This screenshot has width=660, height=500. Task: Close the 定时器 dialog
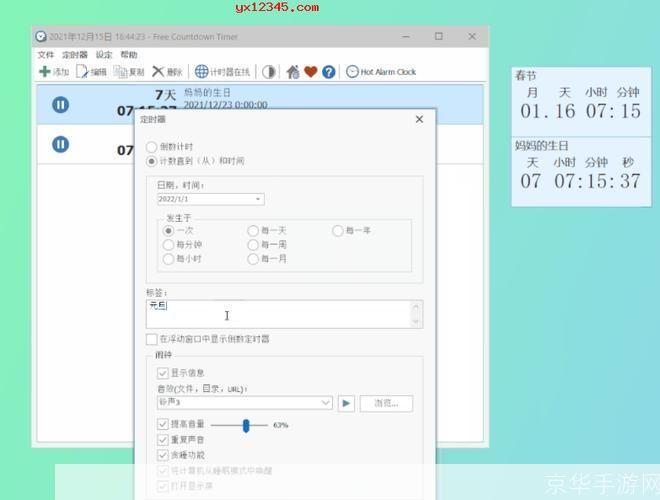point(419,120)
